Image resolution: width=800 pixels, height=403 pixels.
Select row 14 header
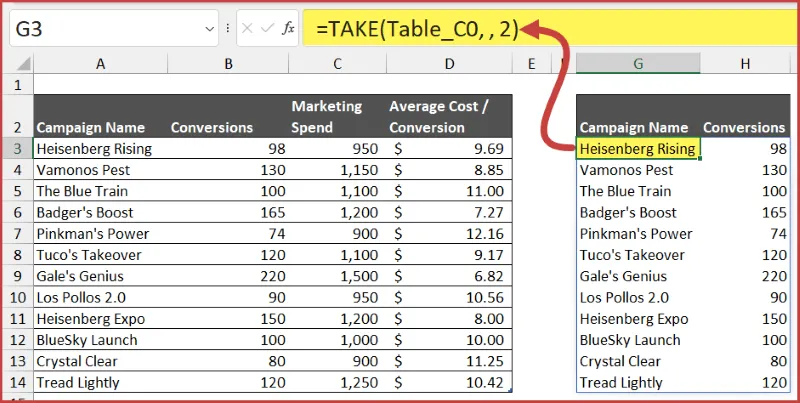coord(17,382)
